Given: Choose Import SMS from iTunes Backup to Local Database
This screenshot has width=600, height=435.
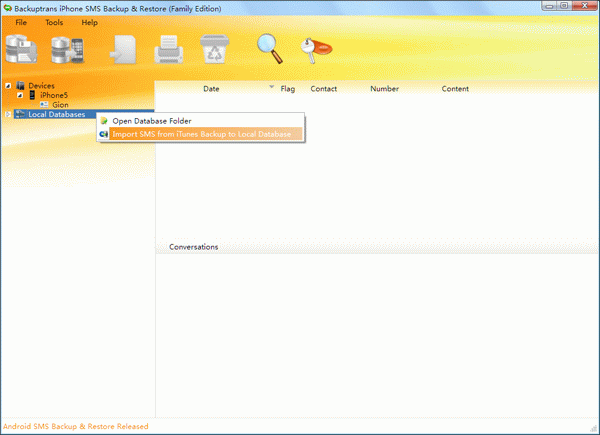Looking at the screenshot, I should (201, 134).
